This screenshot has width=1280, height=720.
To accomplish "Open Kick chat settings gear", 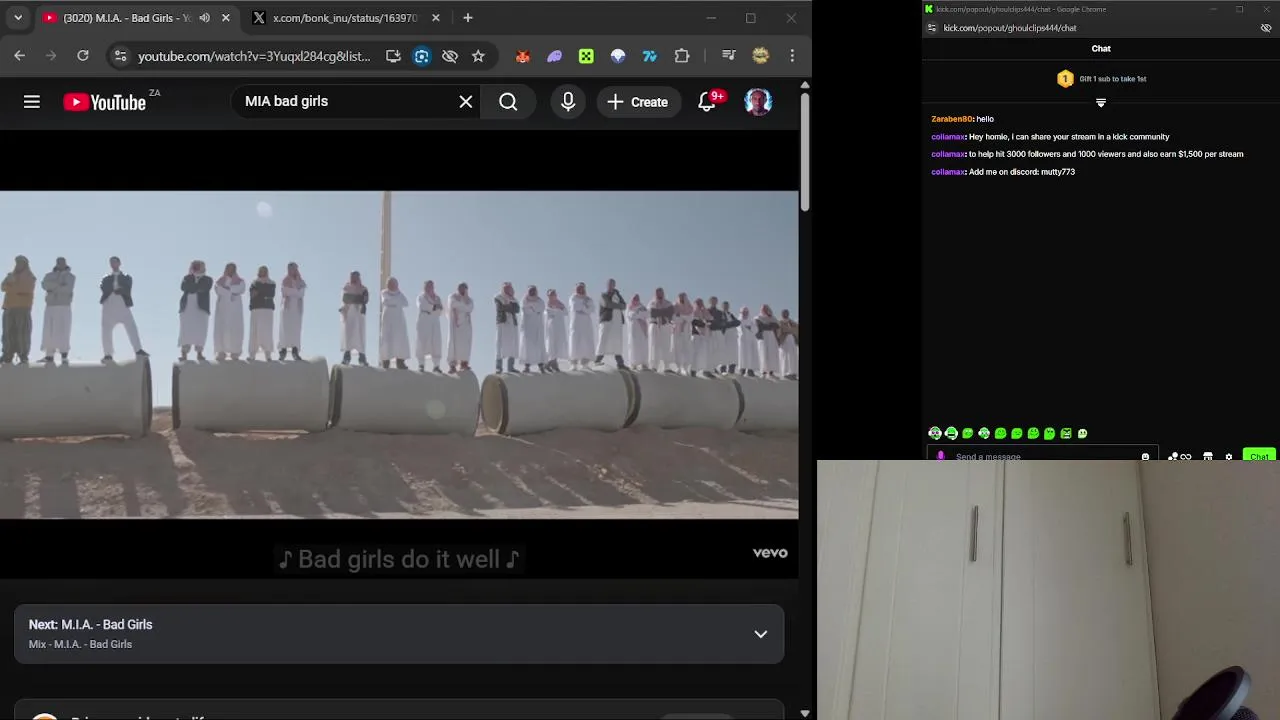I will coord(1229,456).
